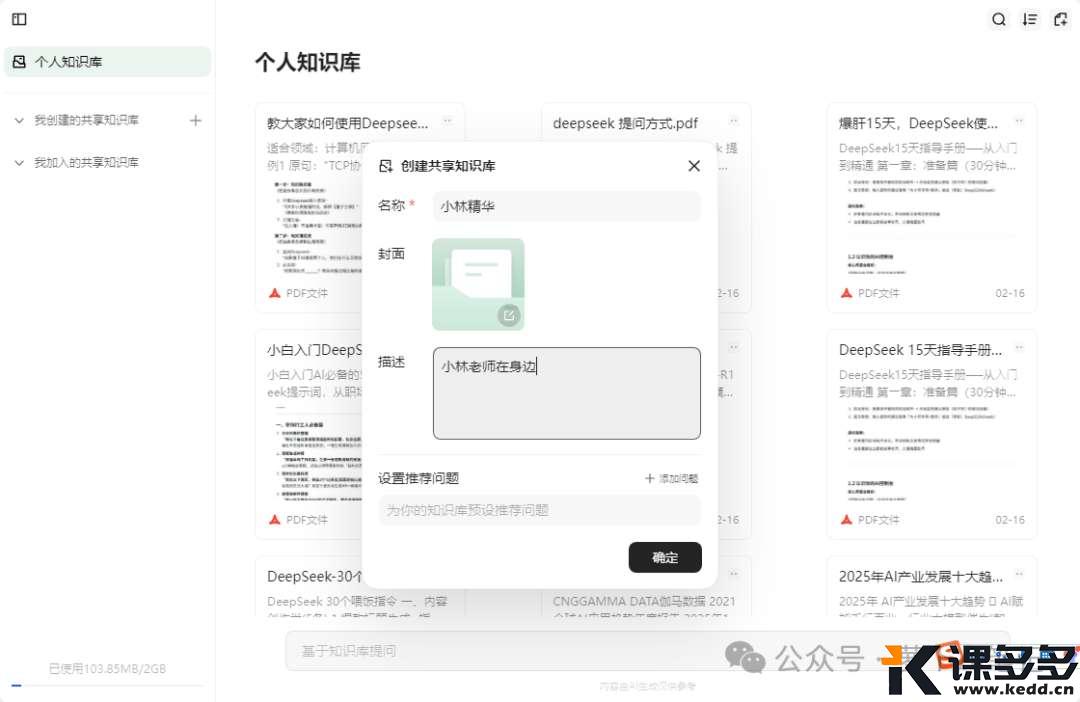1080x702 pixels.
Task: Click the green folder cover thumbnail
Action: pyautogui.click(x=478, y=285)
